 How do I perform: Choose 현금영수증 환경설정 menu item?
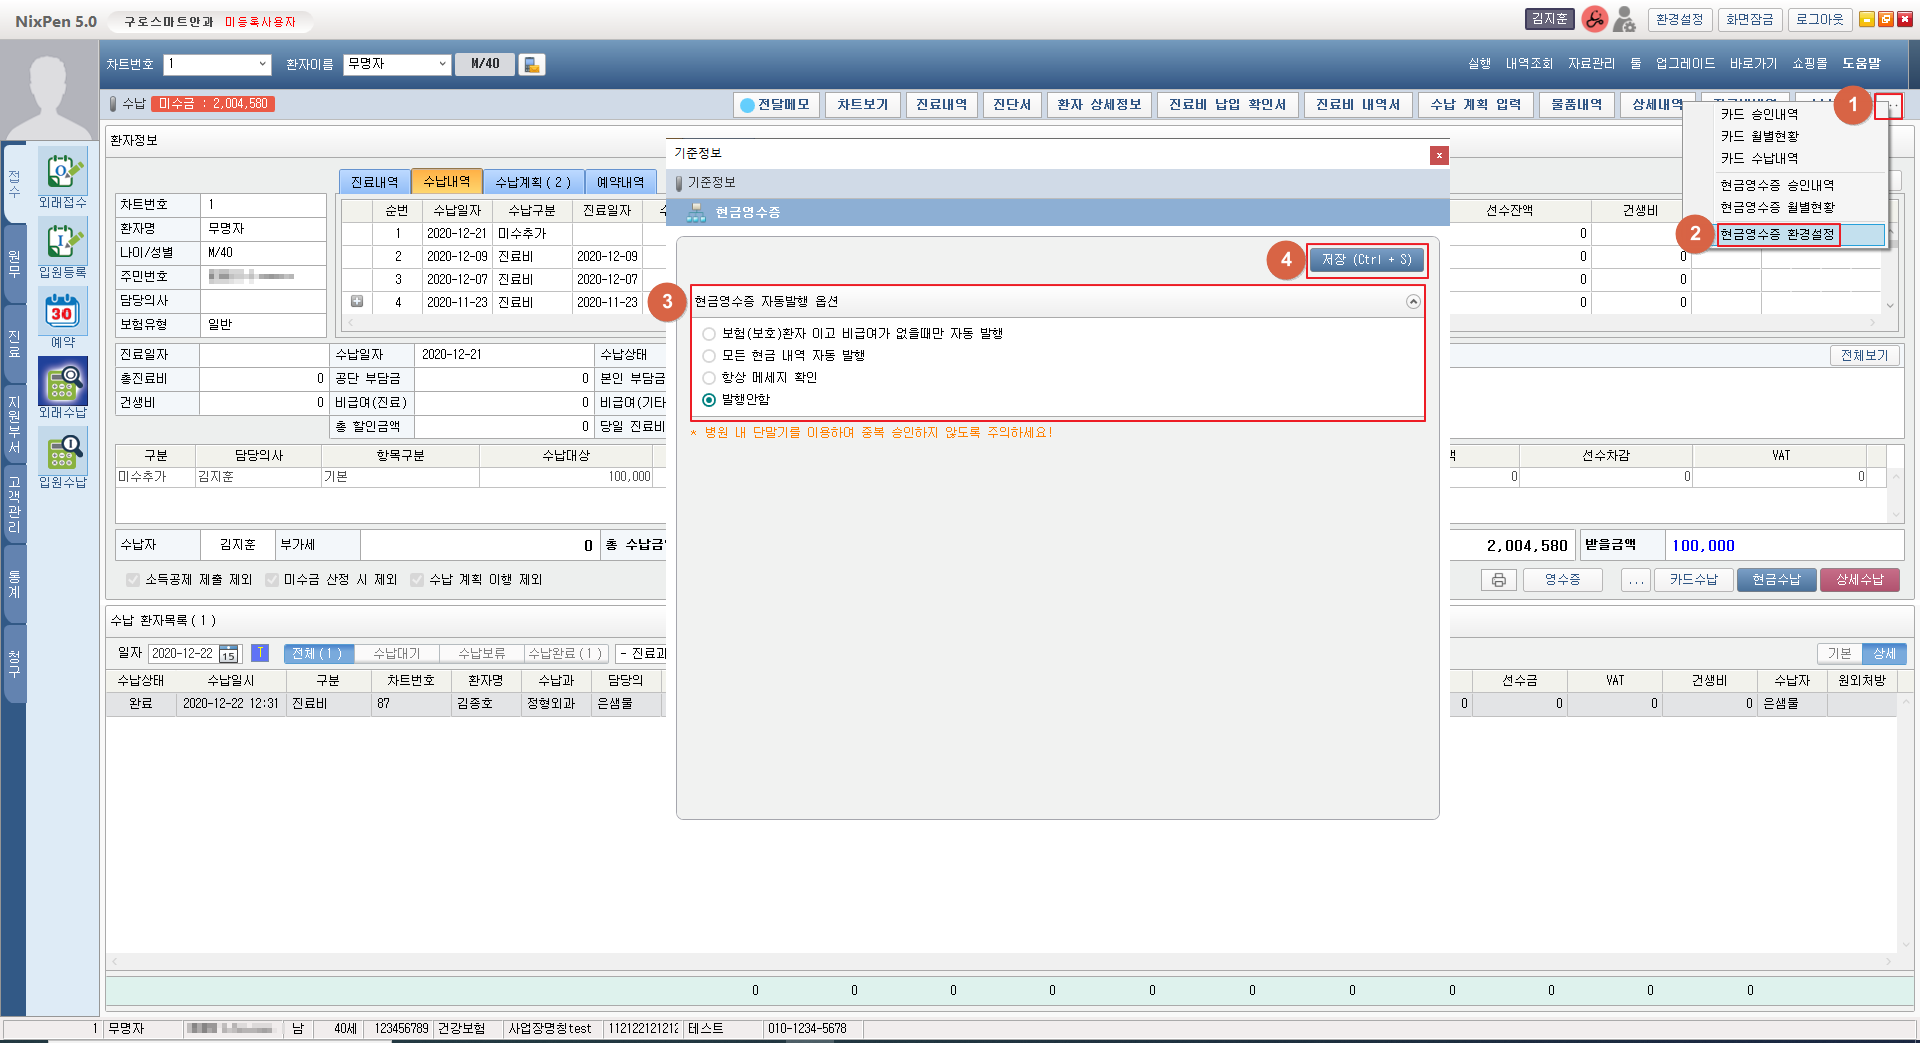pyautogui.click(x=1777, y=235)
